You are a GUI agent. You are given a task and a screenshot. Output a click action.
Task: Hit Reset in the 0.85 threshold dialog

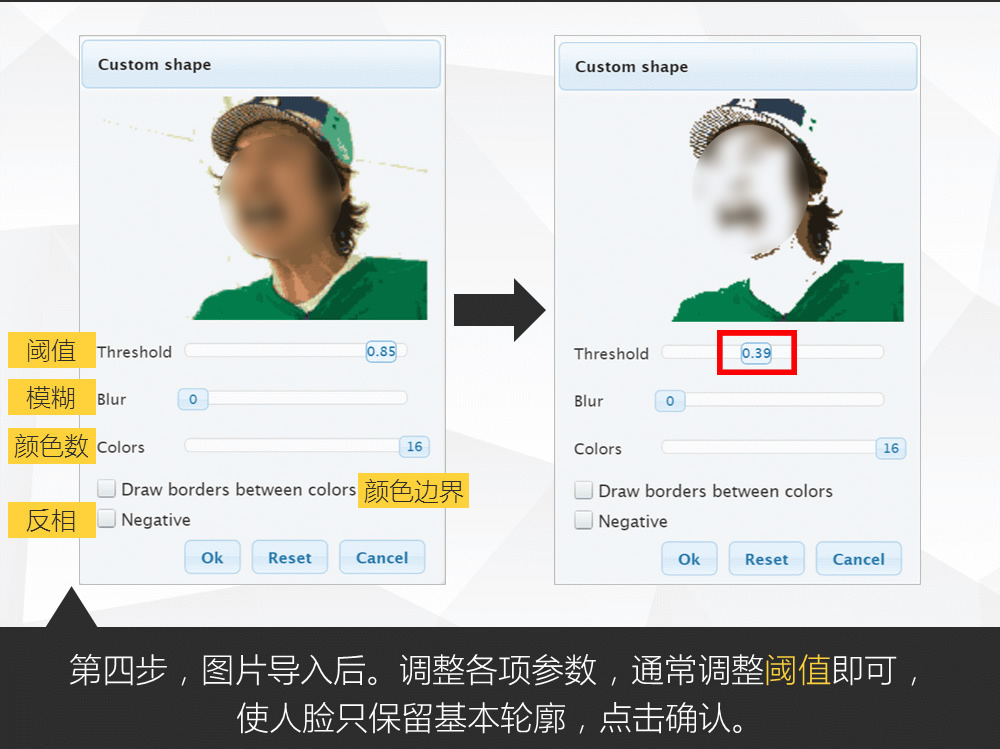(289, 558)
